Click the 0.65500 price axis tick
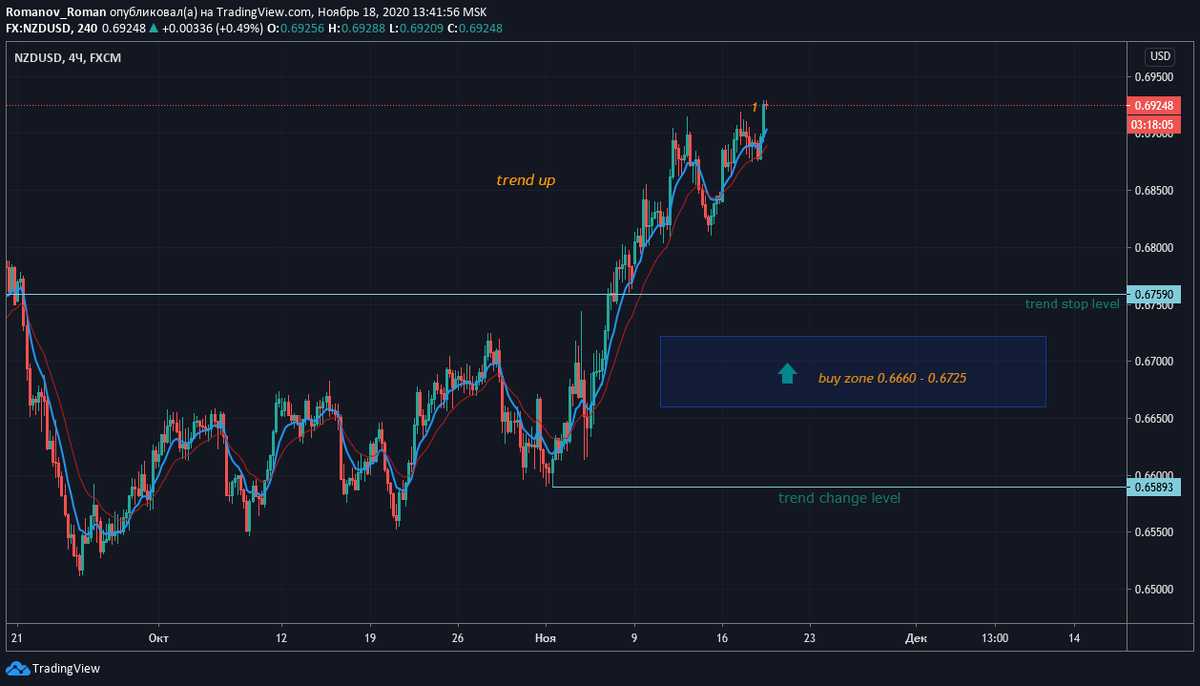This screenshot has height=686, width=1200. click(x=1153, y=532)
